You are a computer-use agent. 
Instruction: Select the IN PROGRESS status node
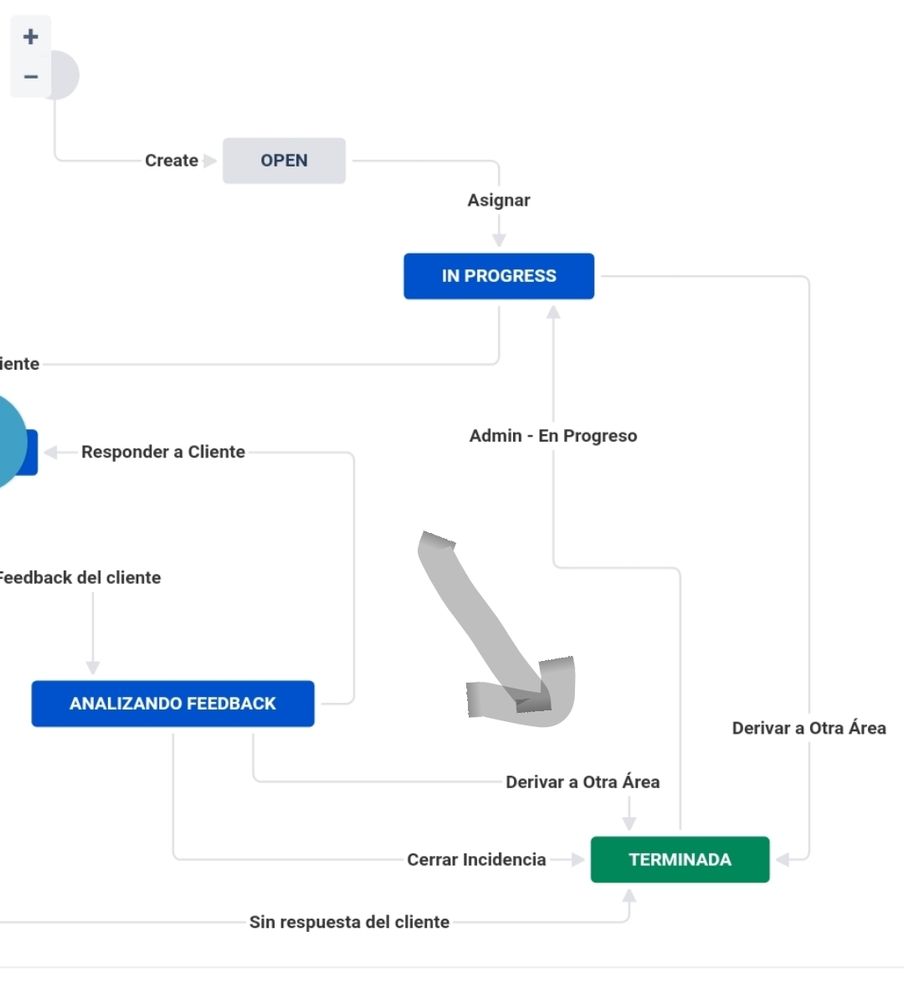tap(498, 276)
